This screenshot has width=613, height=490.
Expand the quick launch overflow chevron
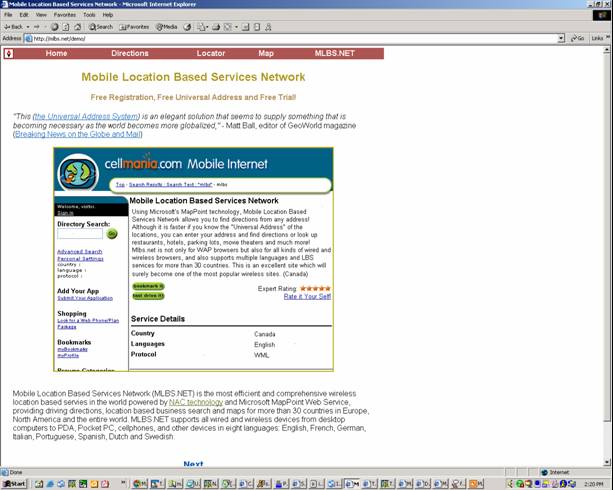[124, 482]
